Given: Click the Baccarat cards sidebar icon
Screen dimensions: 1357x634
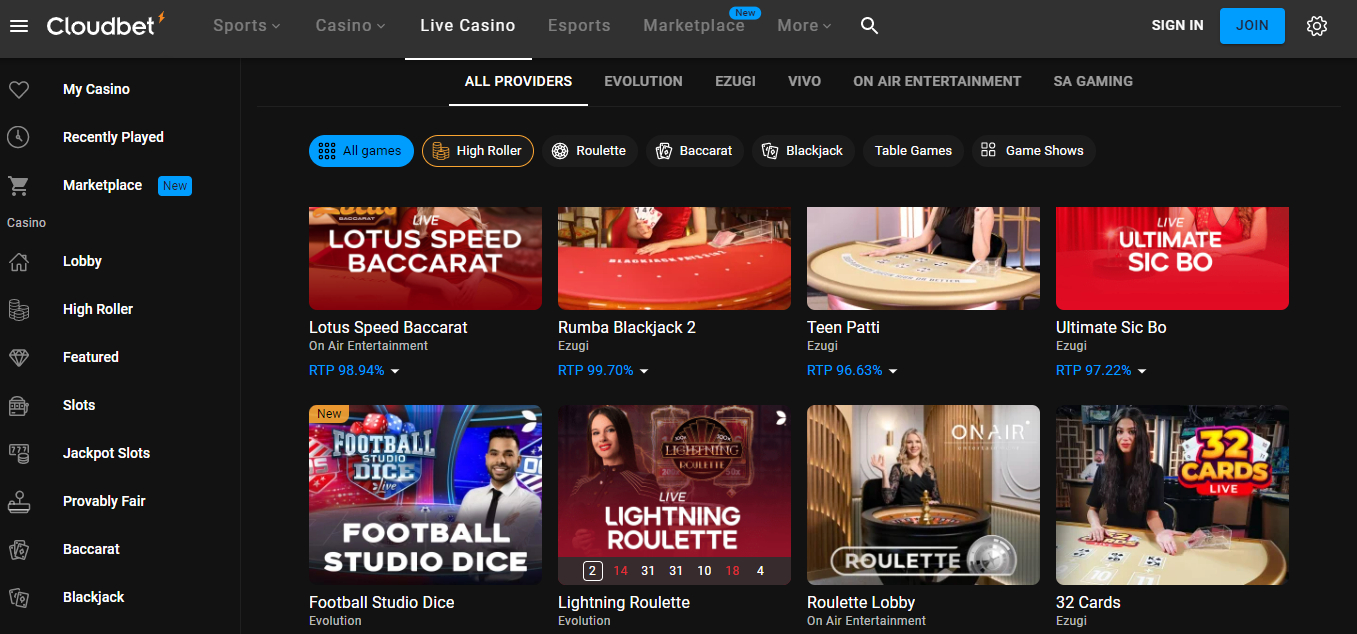Looking at the screenshot, I should pos(18,549).
